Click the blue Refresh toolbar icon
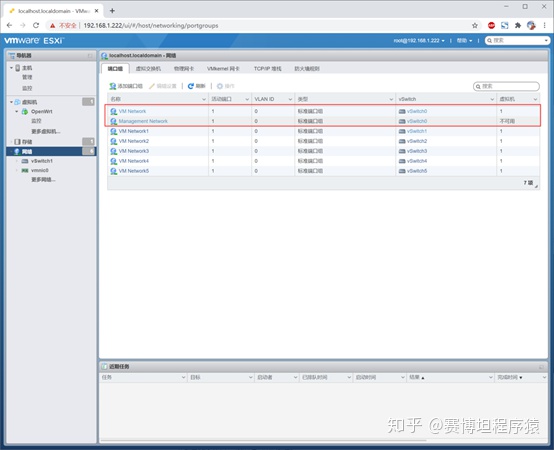Image resolution: width=554 pixels, height=450 pixels. 191,86
